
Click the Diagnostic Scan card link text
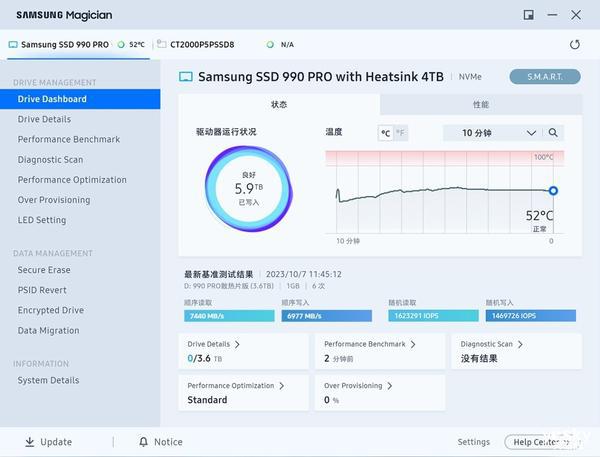tap(486, 344)
